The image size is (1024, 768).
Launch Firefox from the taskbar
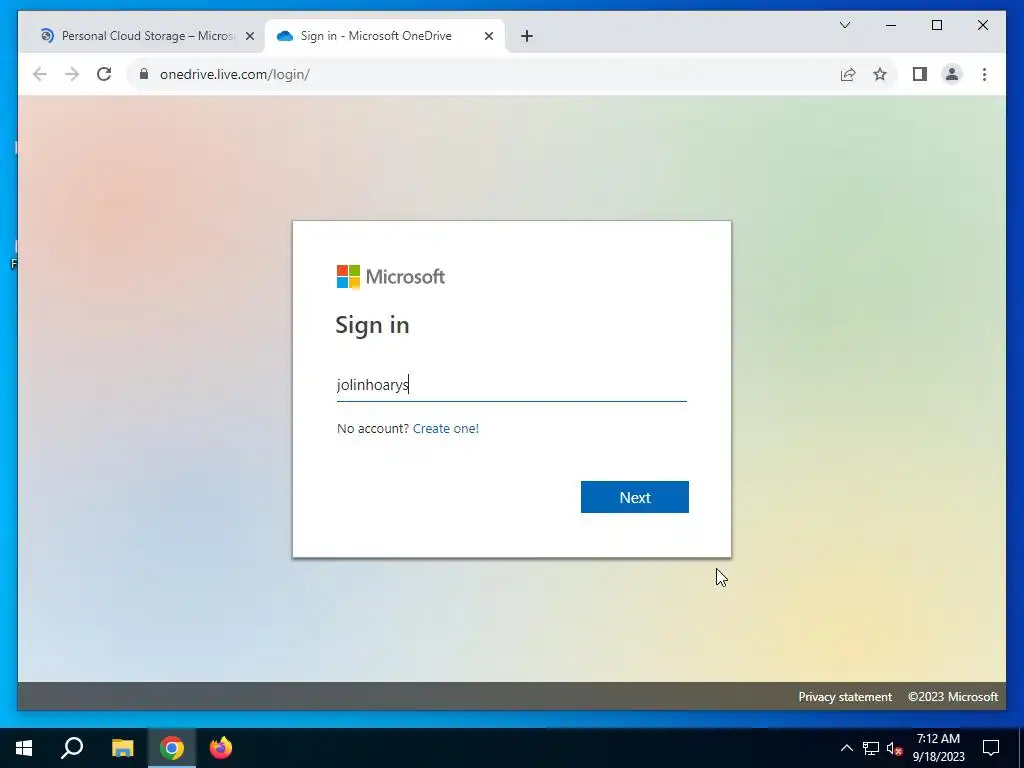[221, 748]
